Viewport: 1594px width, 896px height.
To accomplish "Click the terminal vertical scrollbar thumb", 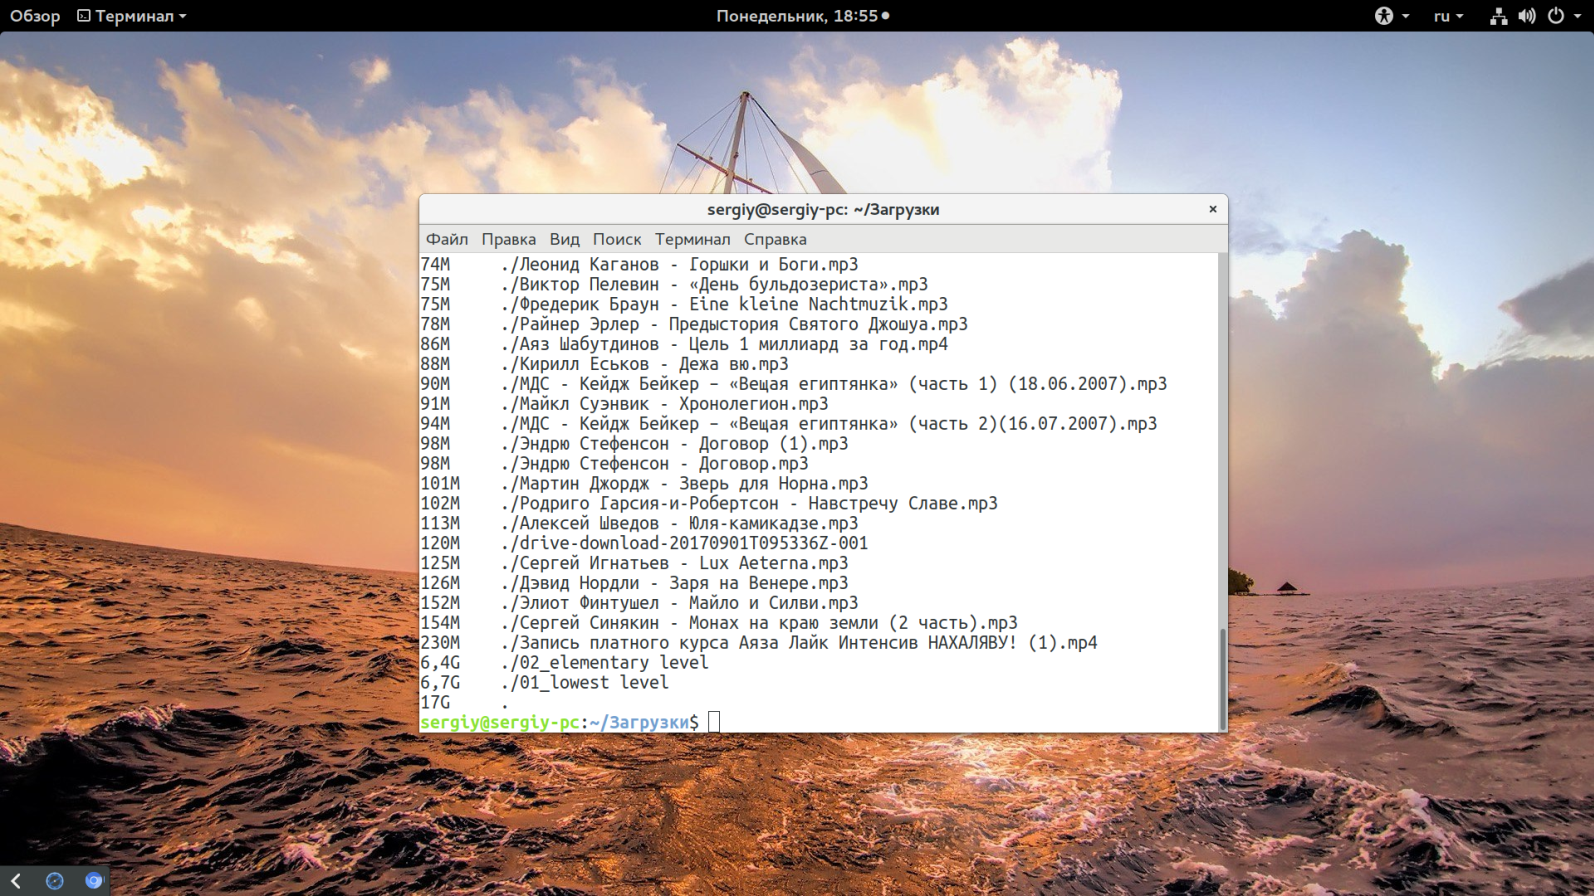I will click(x=1222, y=678).
